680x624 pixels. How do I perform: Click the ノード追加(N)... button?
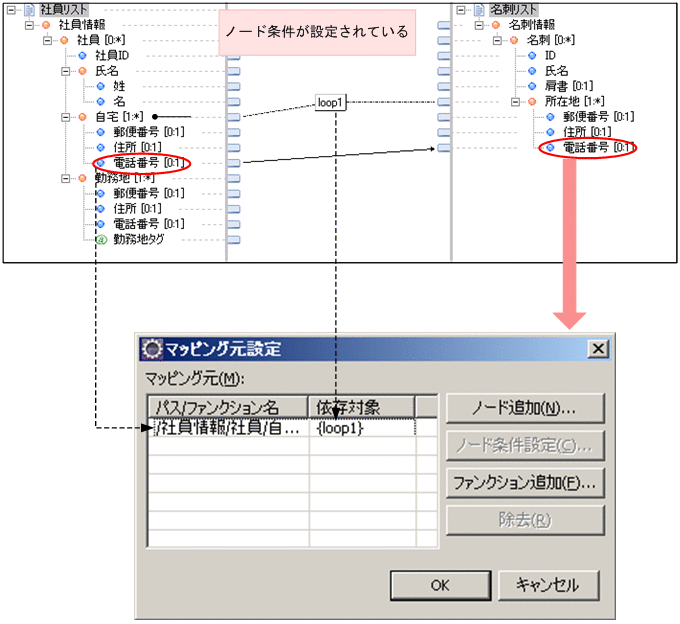coord(525,408)
